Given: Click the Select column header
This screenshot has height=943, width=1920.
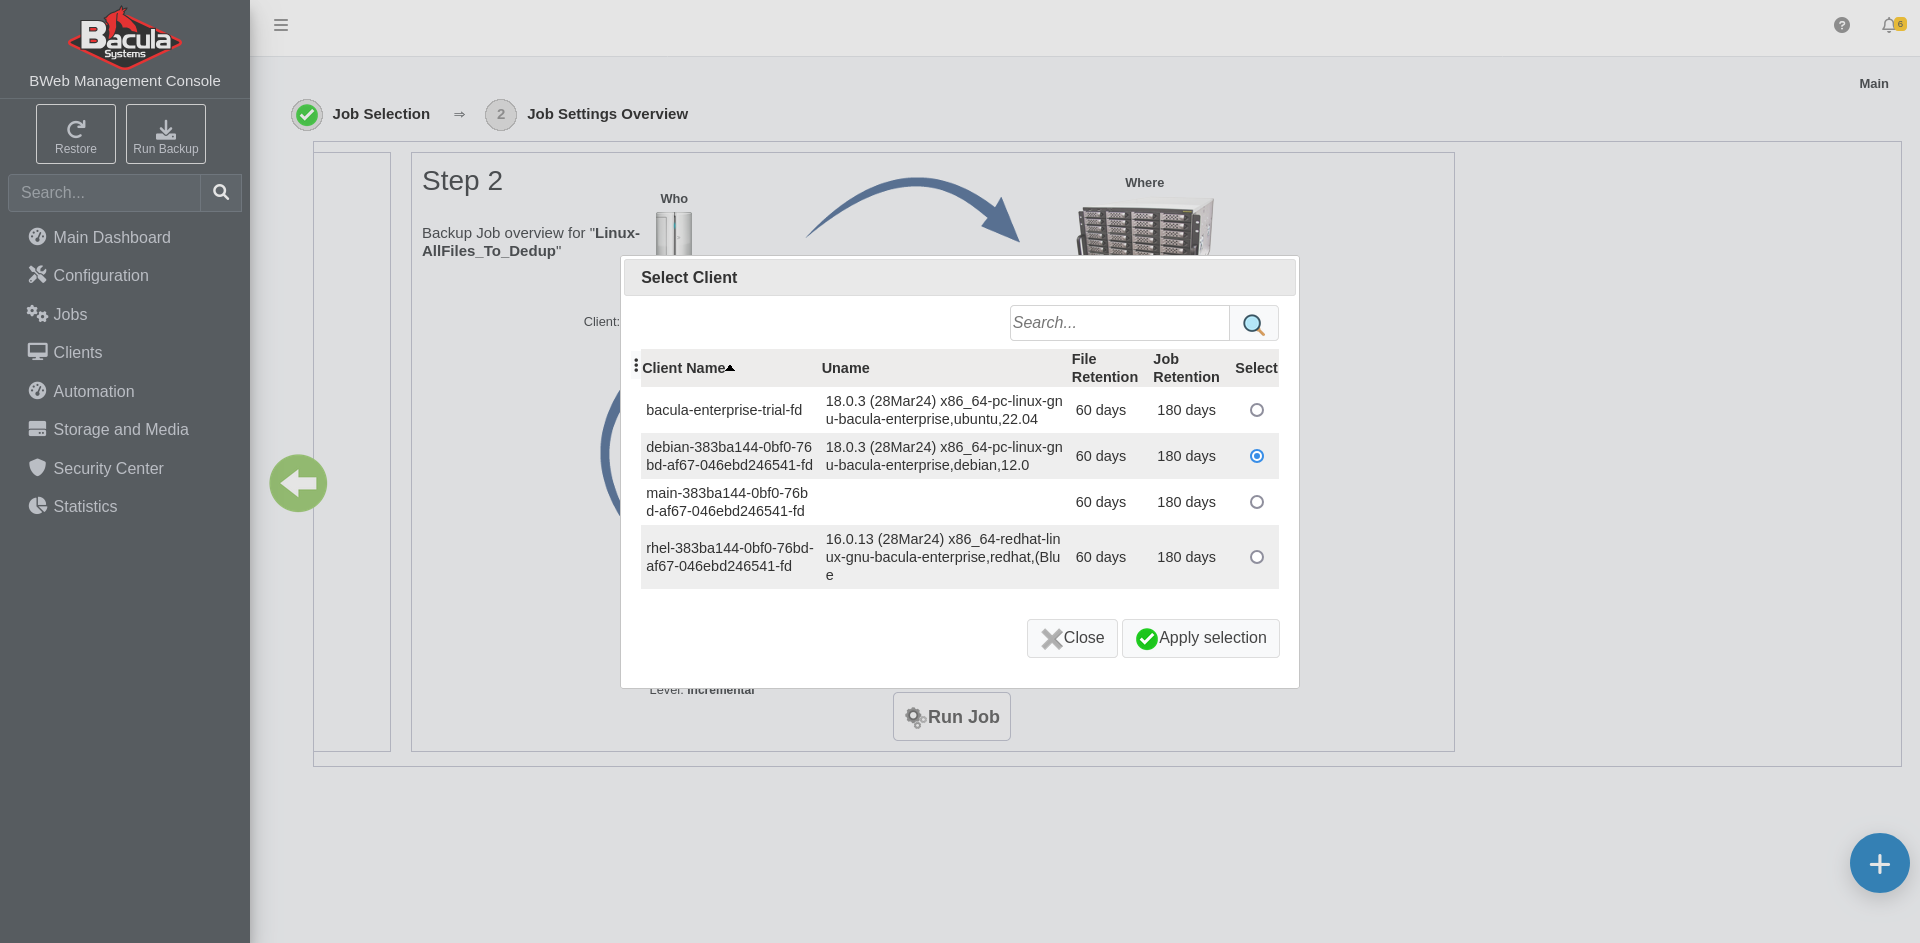Looking at the screenshot, I should [x=1256, y=368].
